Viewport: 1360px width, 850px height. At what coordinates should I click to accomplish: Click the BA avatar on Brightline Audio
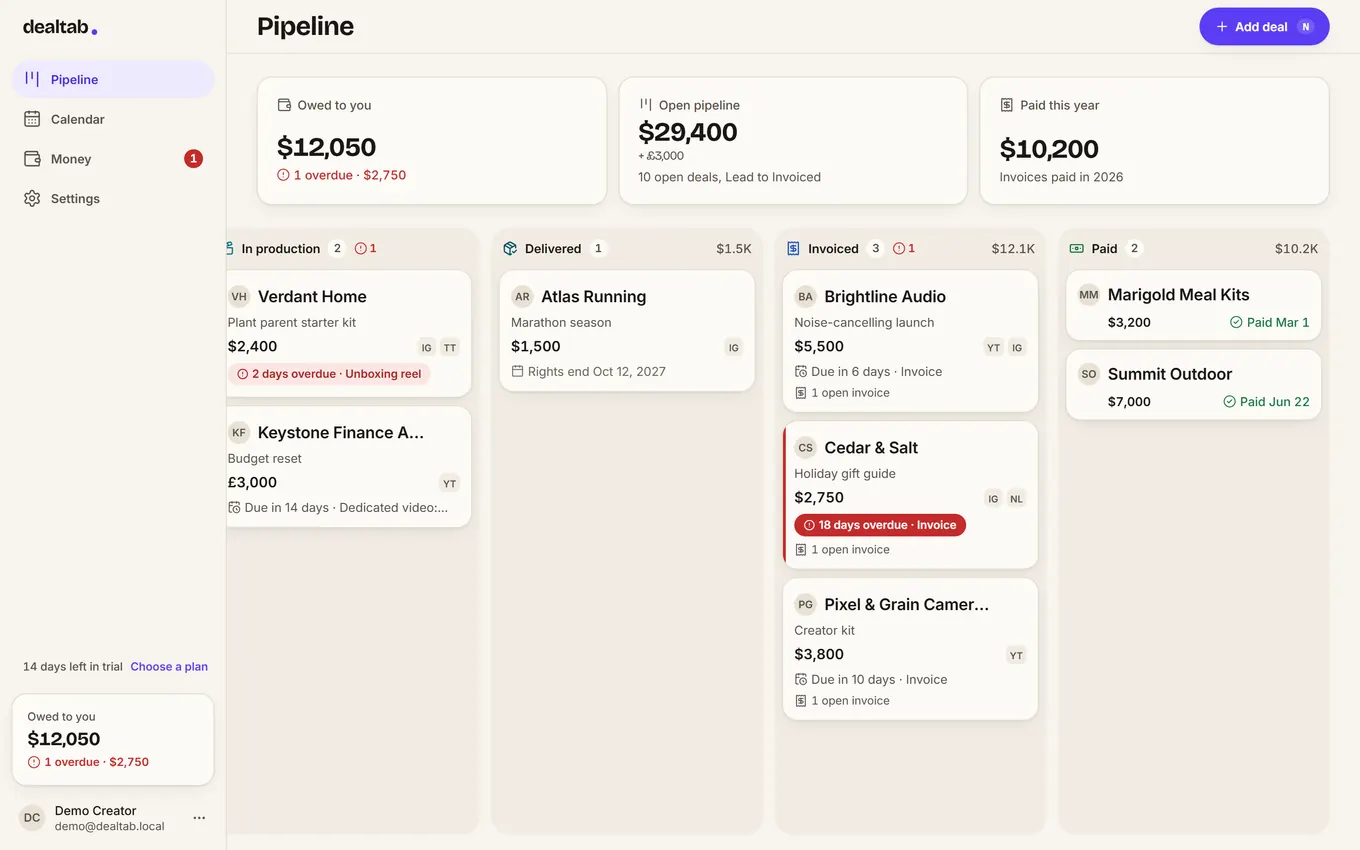click(x=805, y=296)
